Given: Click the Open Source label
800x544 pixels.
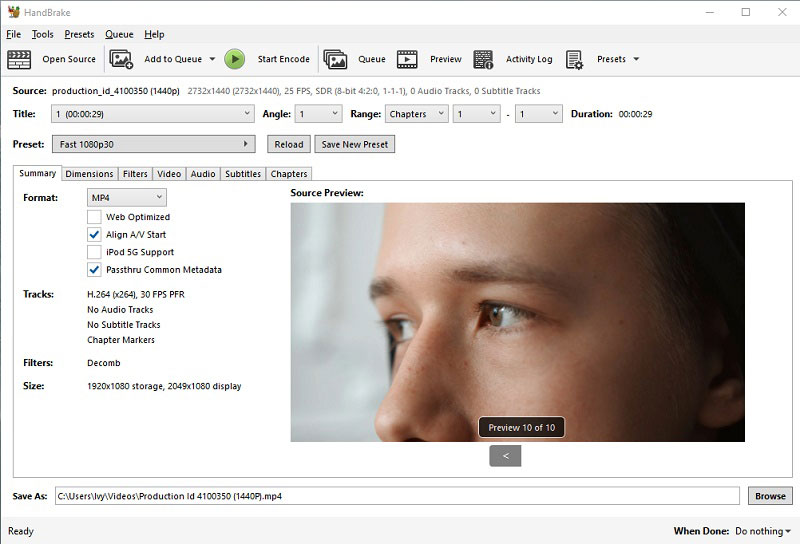Looking at the screenshot, I should tap(69, 59).
